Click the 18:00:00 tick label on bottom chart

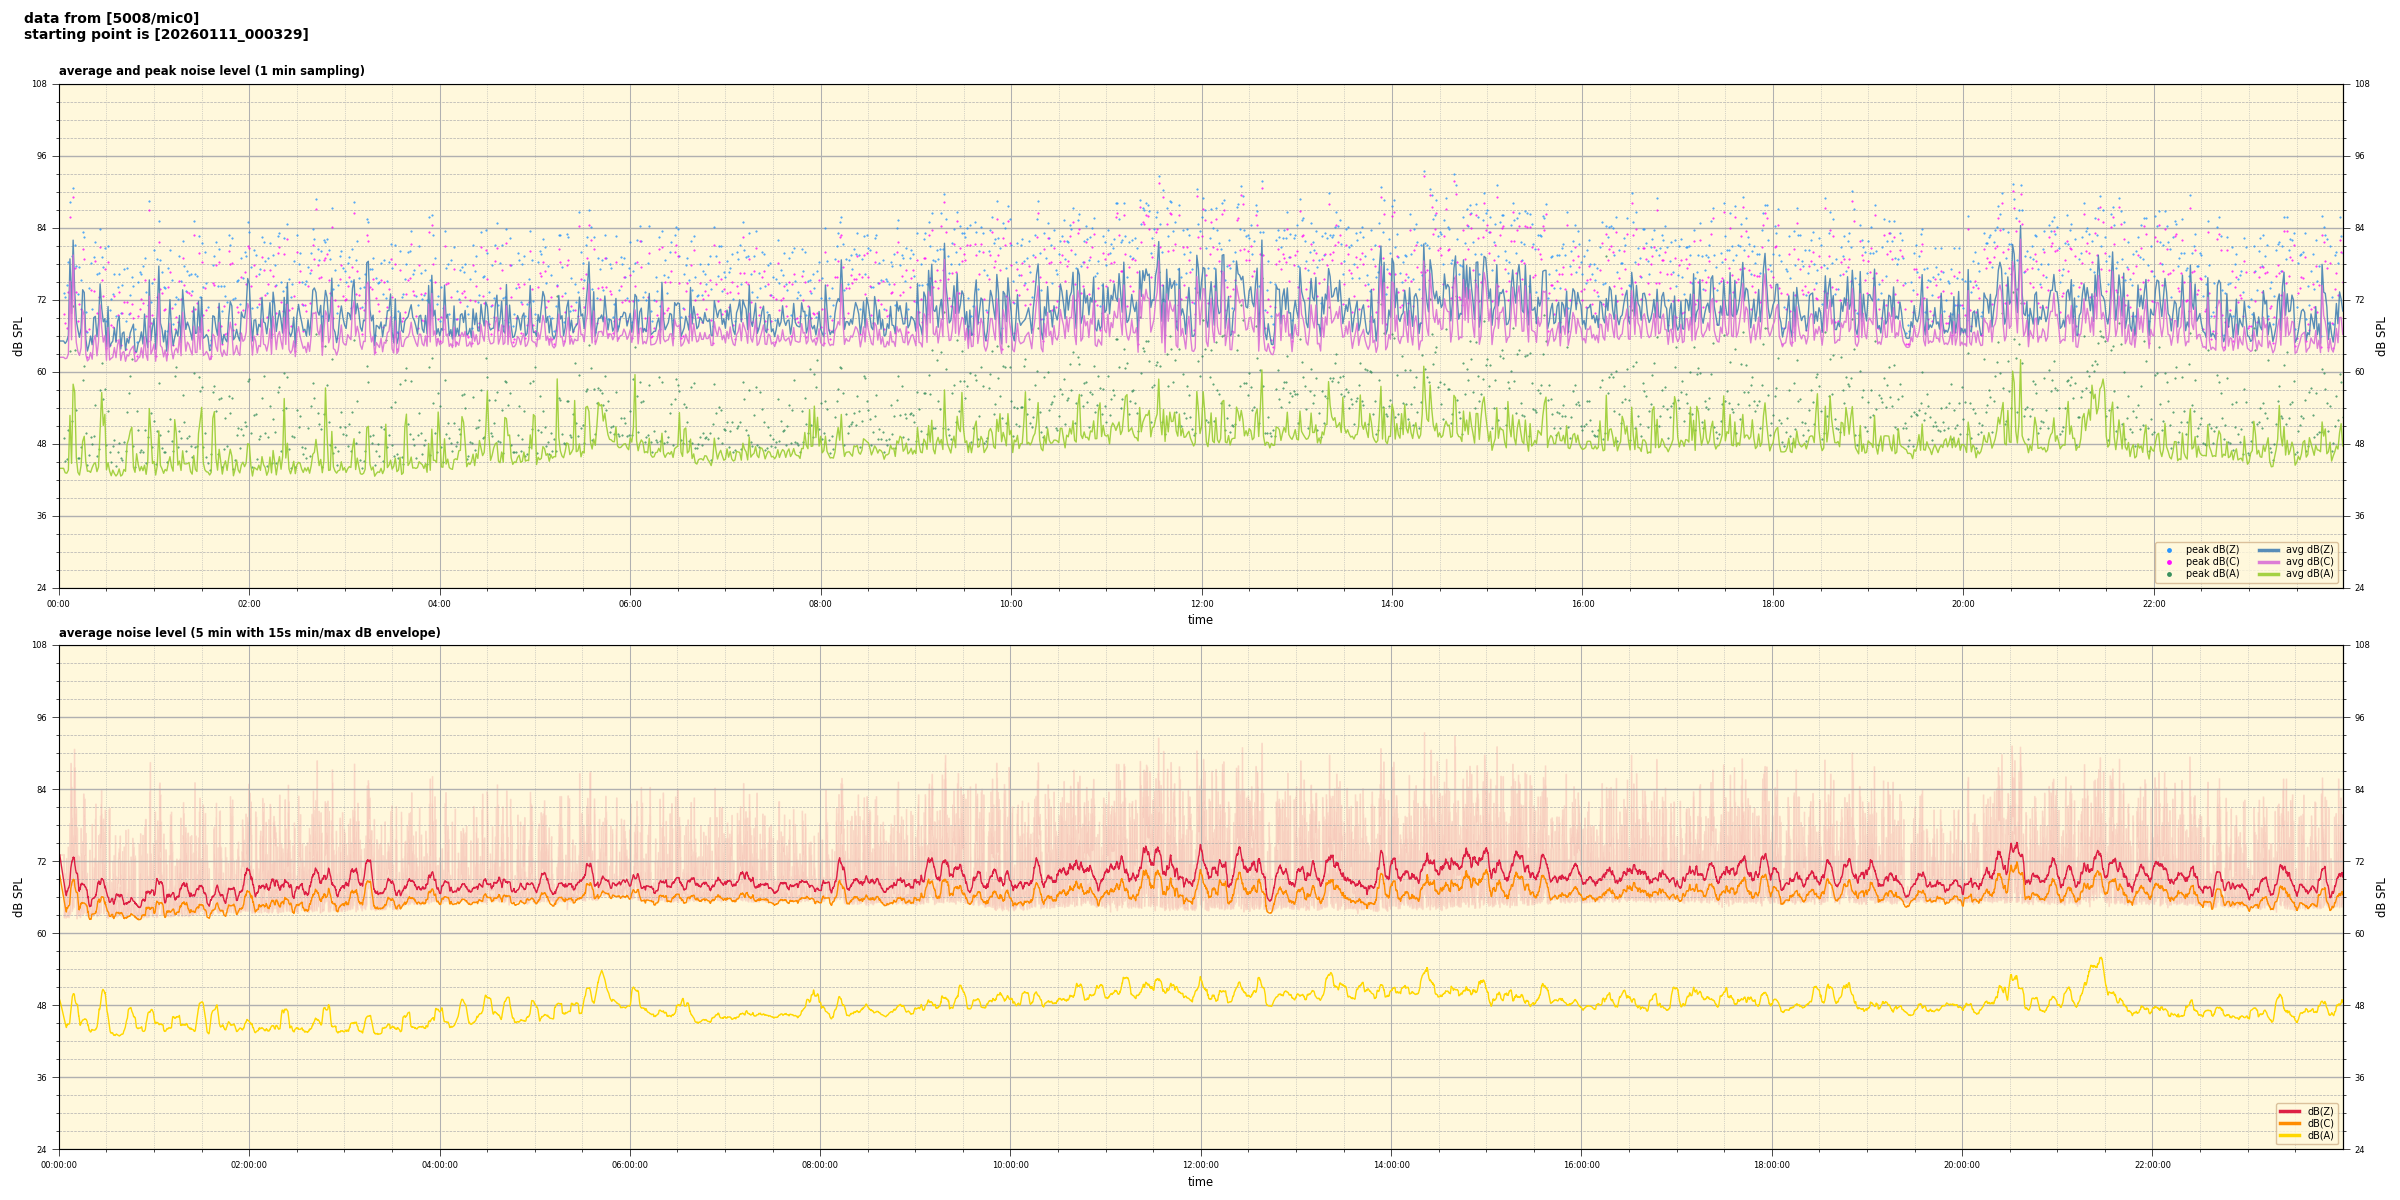1772,1165
